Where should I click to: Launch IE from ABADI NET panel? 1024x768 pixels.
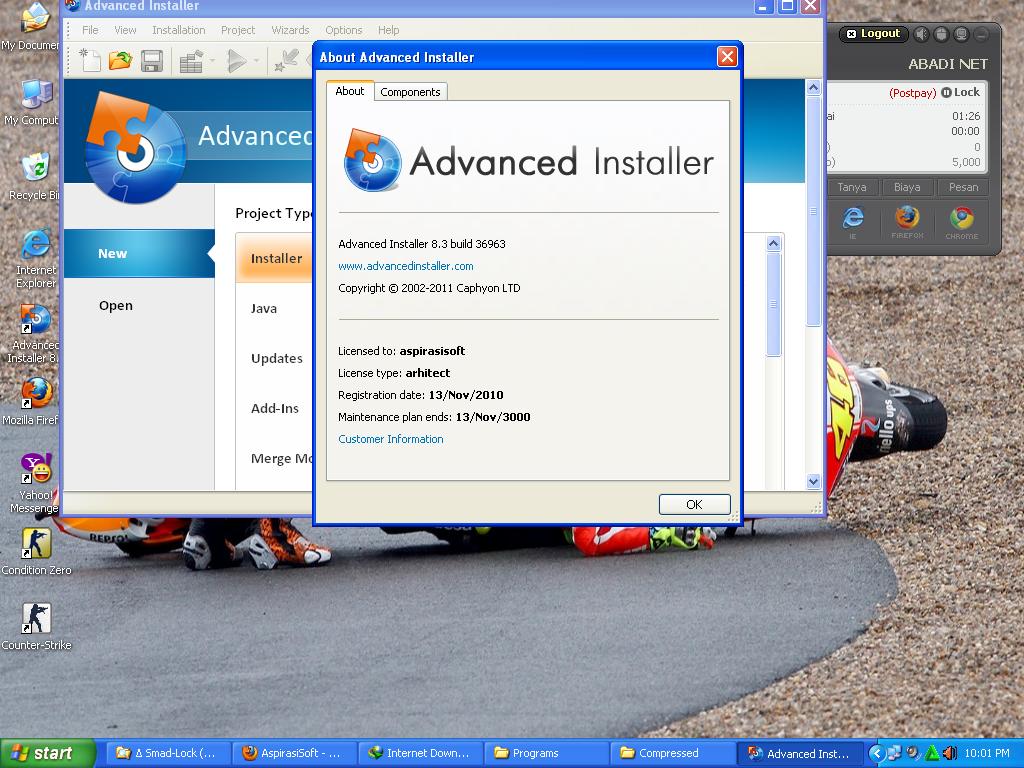853,221
